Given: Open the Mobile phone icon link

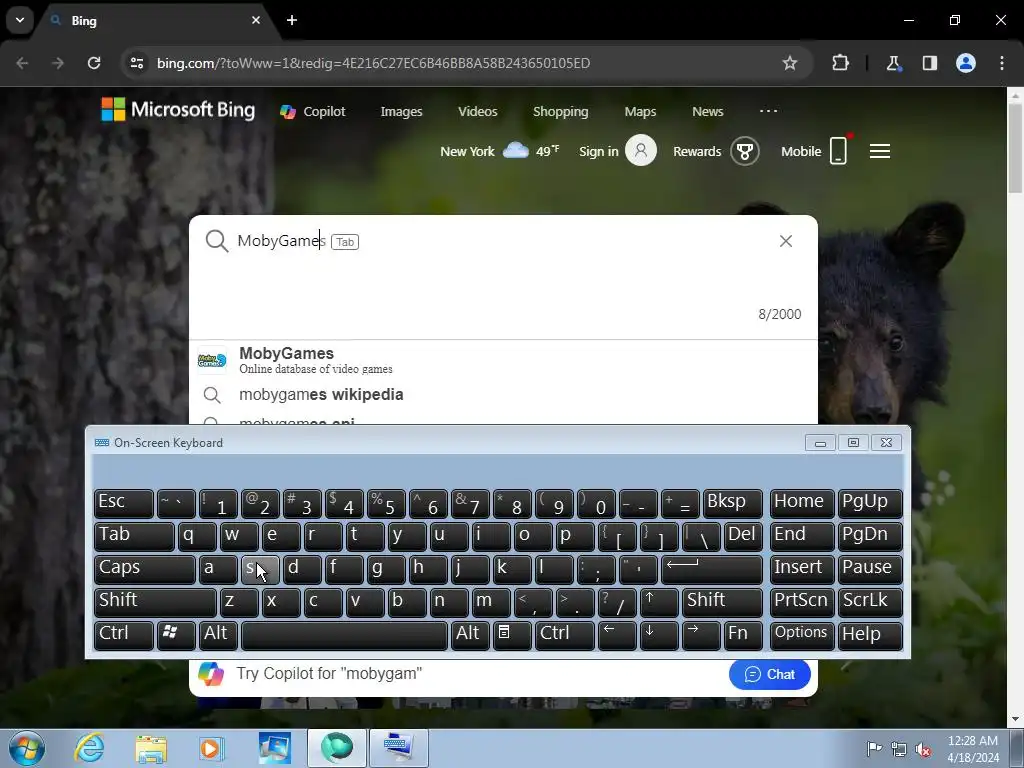Looking at the screenshot, I should (x=839, y=151).
